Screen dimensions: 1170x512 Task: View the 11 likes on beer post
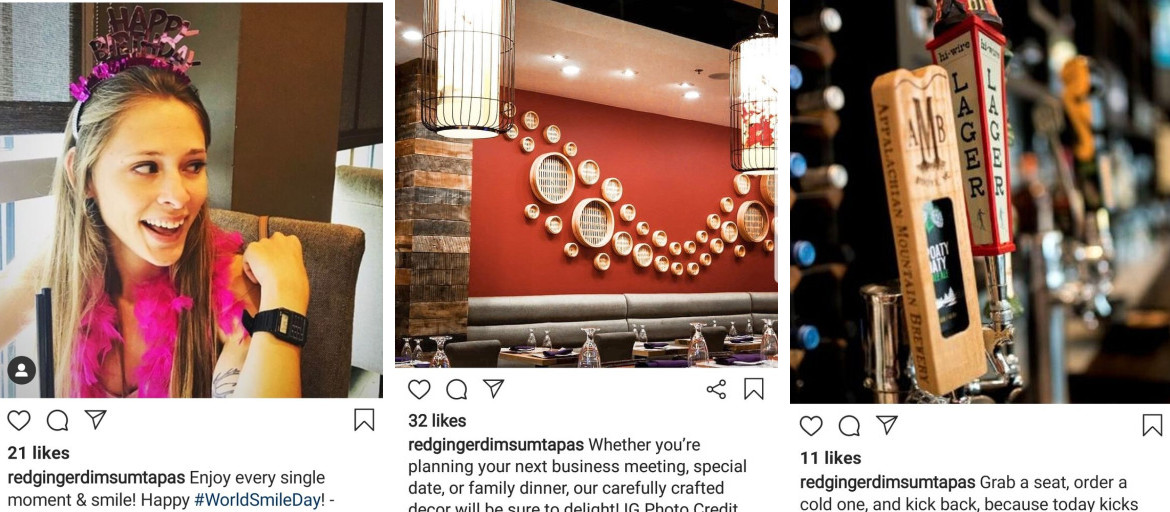pyautogui.click(x=830, y=458)
